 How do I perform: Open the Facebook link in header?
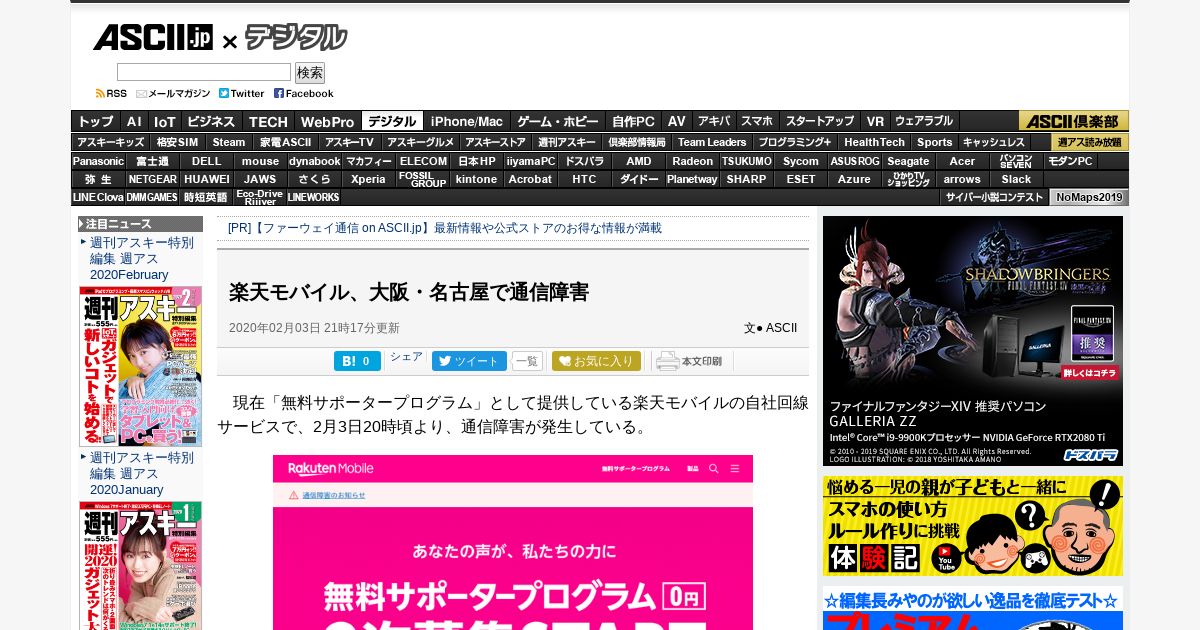click(304, 93)
